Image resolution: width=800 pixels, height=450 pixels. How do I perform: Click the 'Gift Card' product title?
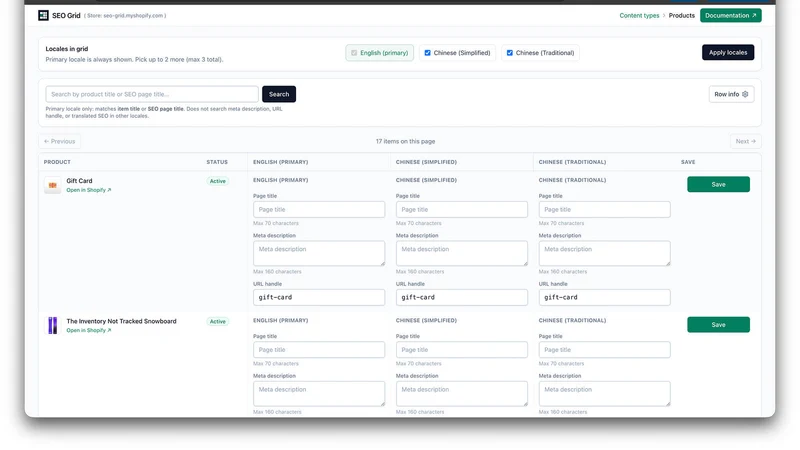tap(79, 181)
